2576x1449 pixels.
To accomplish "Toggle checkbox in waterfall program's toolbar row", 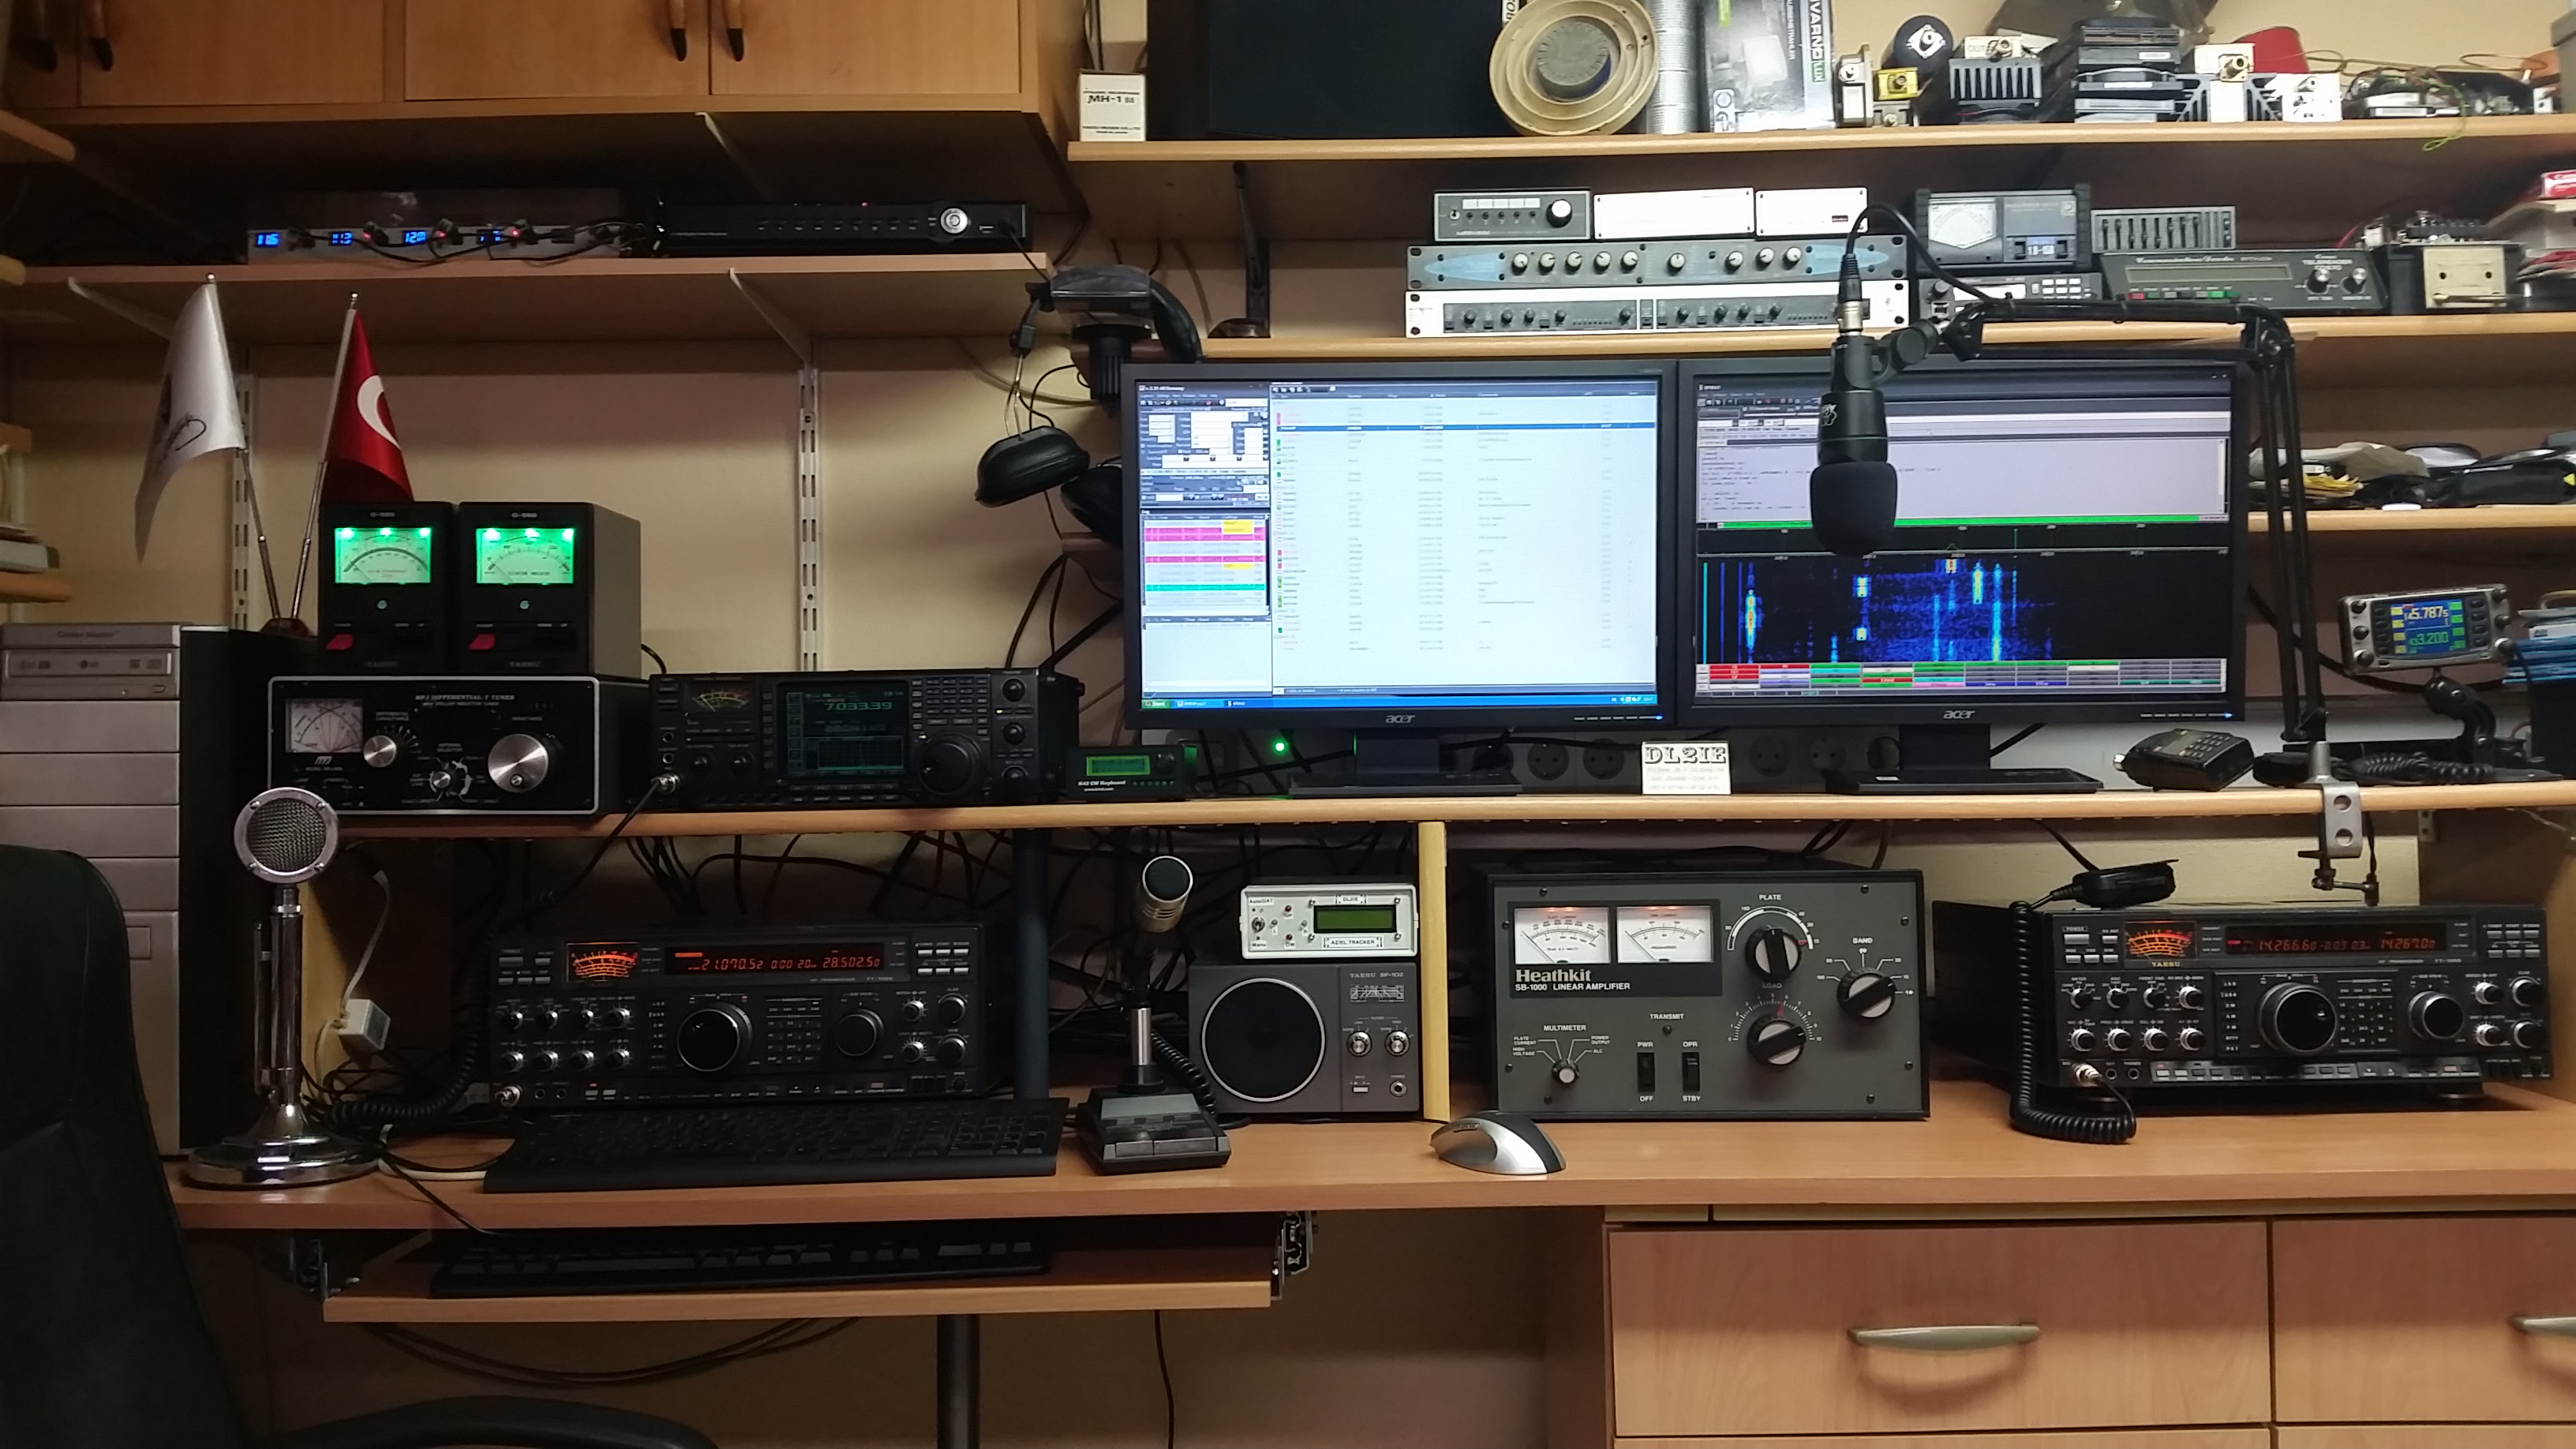I will pos(1745,409).
